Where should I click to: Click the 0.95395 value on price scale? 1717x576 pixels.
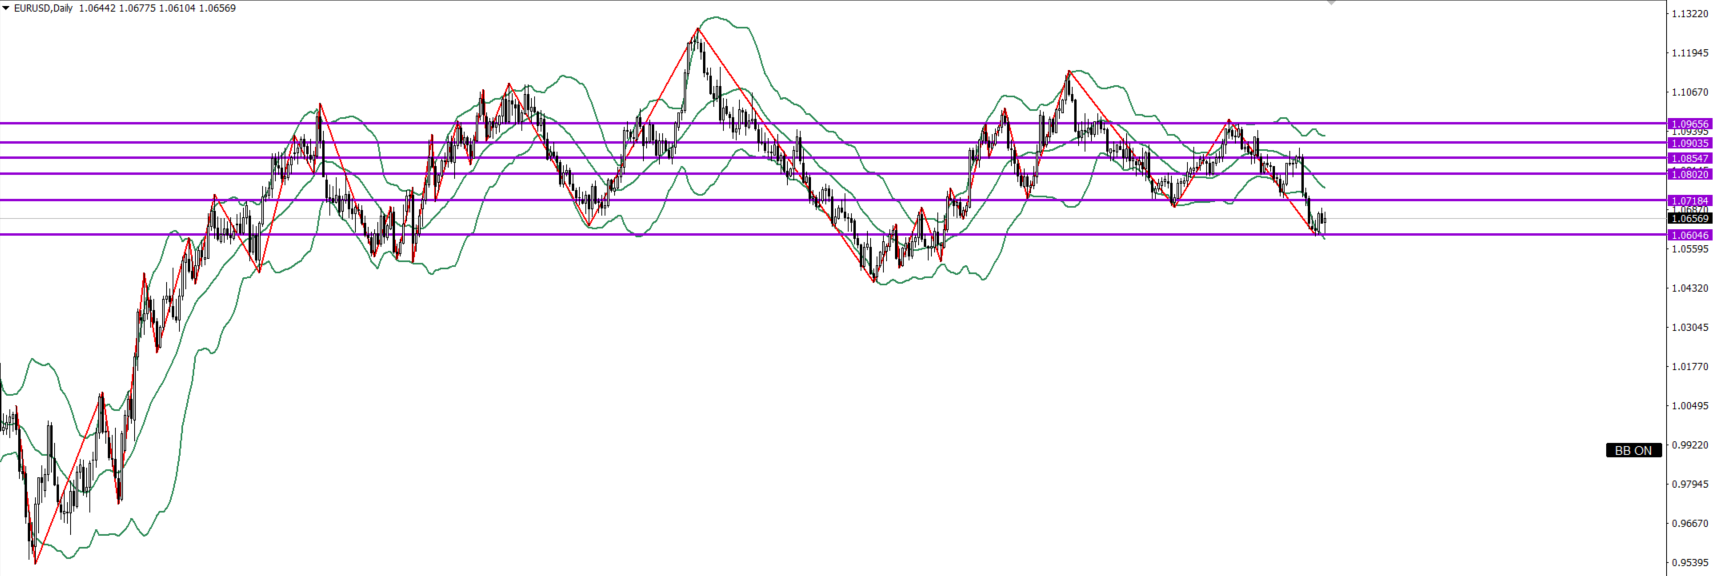click(1689, 563)
